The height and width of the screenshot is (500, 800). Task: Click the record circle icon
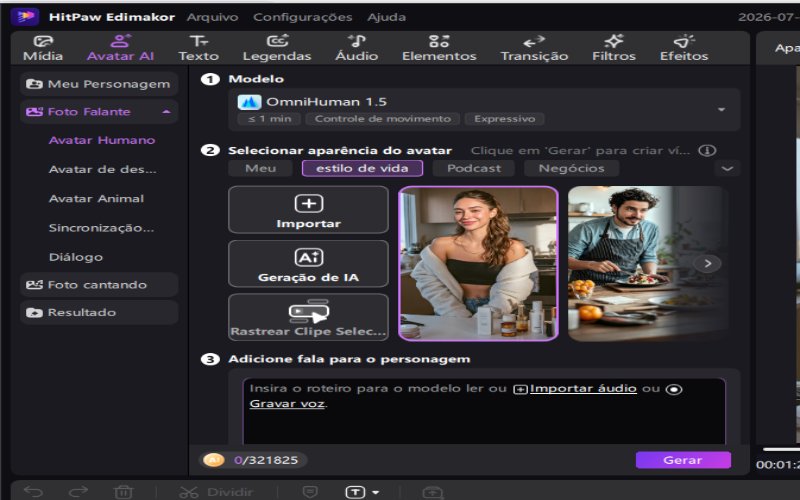pyautogui.click(x=674, y=389)
